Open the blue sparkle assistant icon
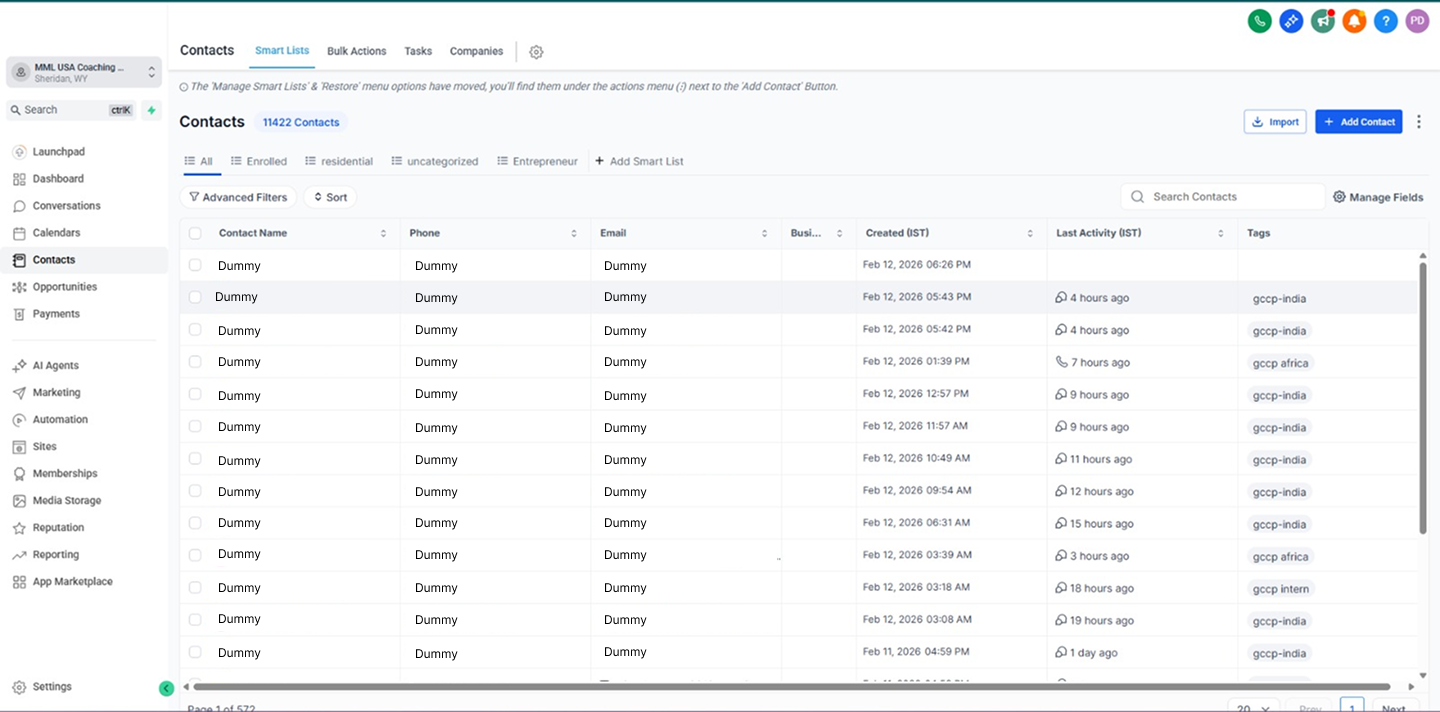1440x712 pixels. 1291,21
